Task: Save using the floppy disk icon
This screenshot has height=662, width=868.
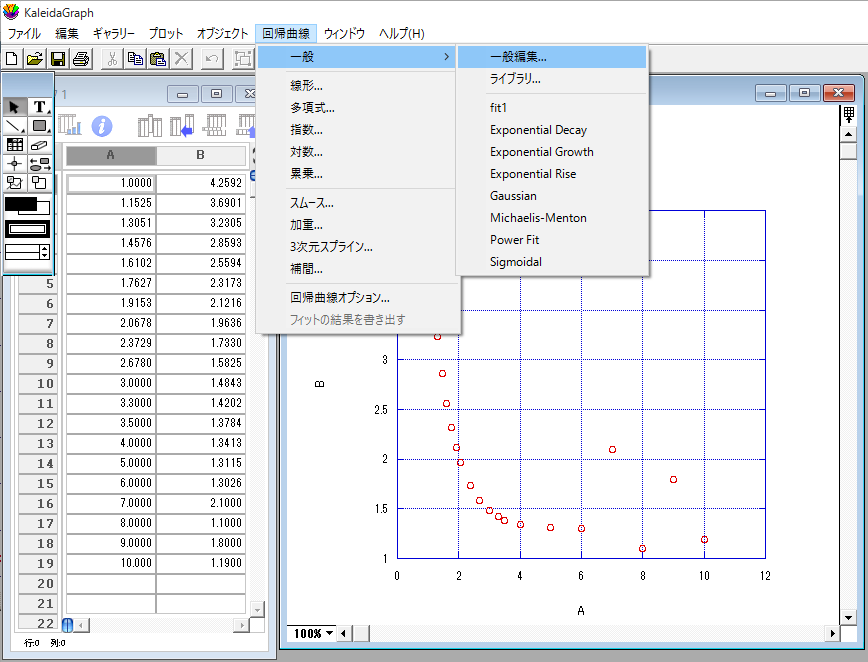Action: 58,59
